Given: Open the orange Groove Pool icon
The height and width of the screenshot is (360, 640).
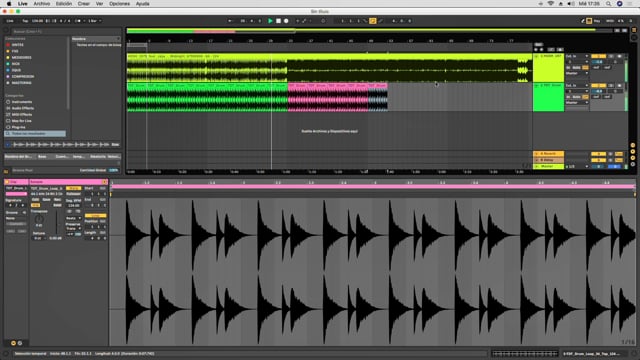Looking at the screenshot, I should click(6, 172).
